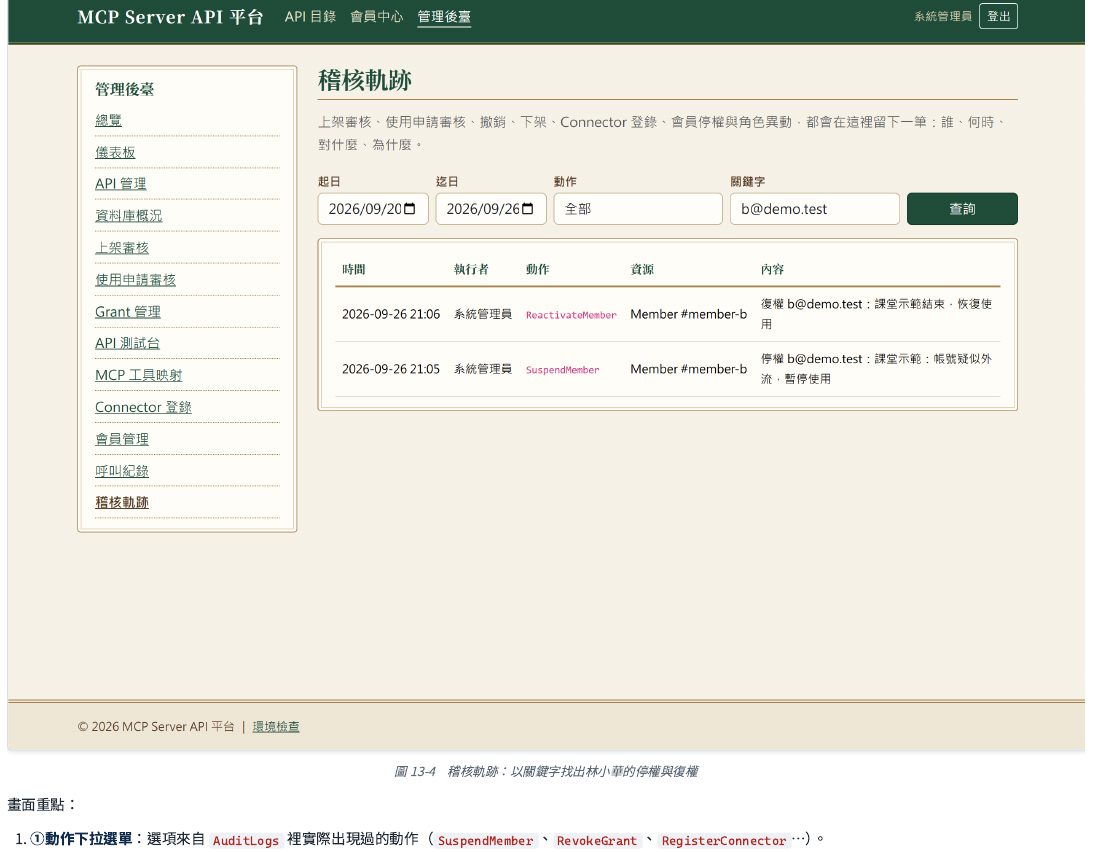
Task: Click the 關鍵字 field containing b@demo.test
Action: tap(814, 209)
